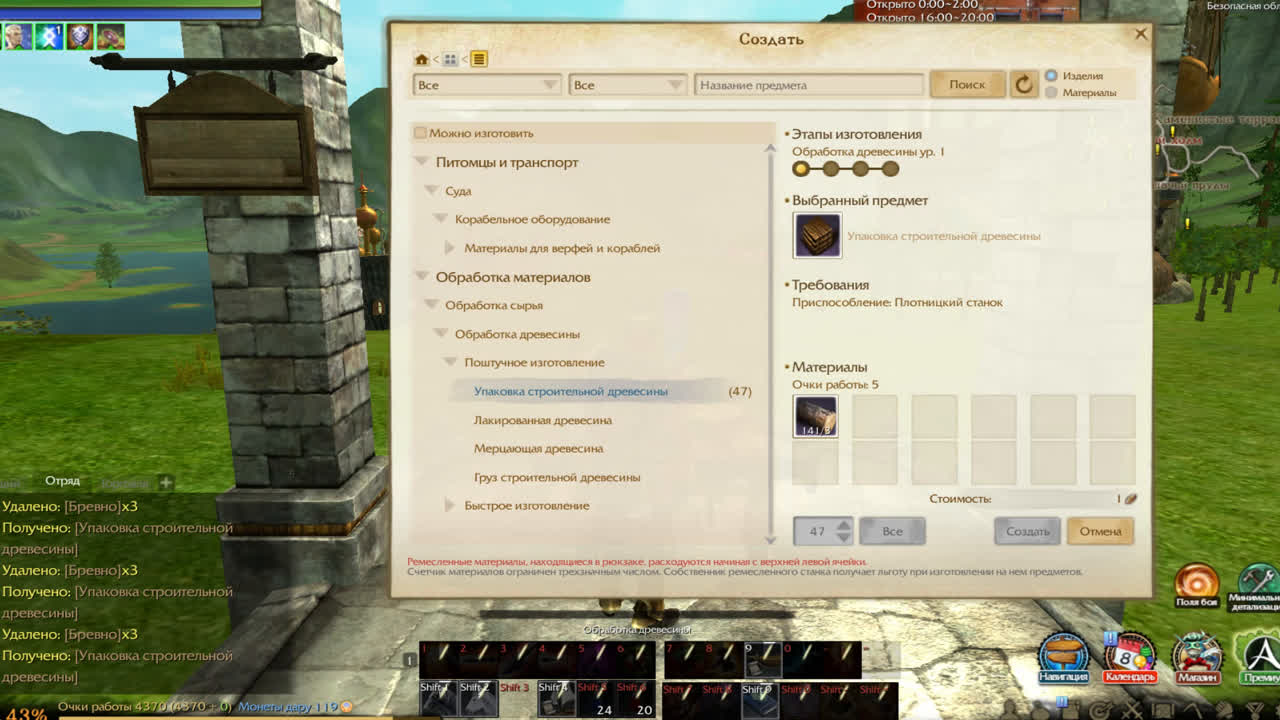Increase the craft quantity with up arrow
This screenshot has width=1280, height=720.
click(844, 525)
